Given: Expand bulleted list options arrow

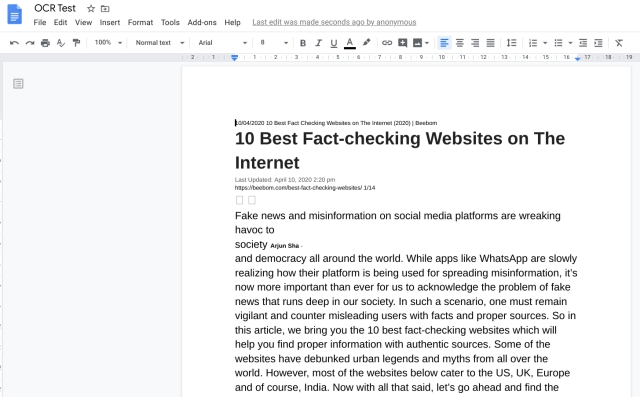Looking at the screenshot, I should (570, 43).
